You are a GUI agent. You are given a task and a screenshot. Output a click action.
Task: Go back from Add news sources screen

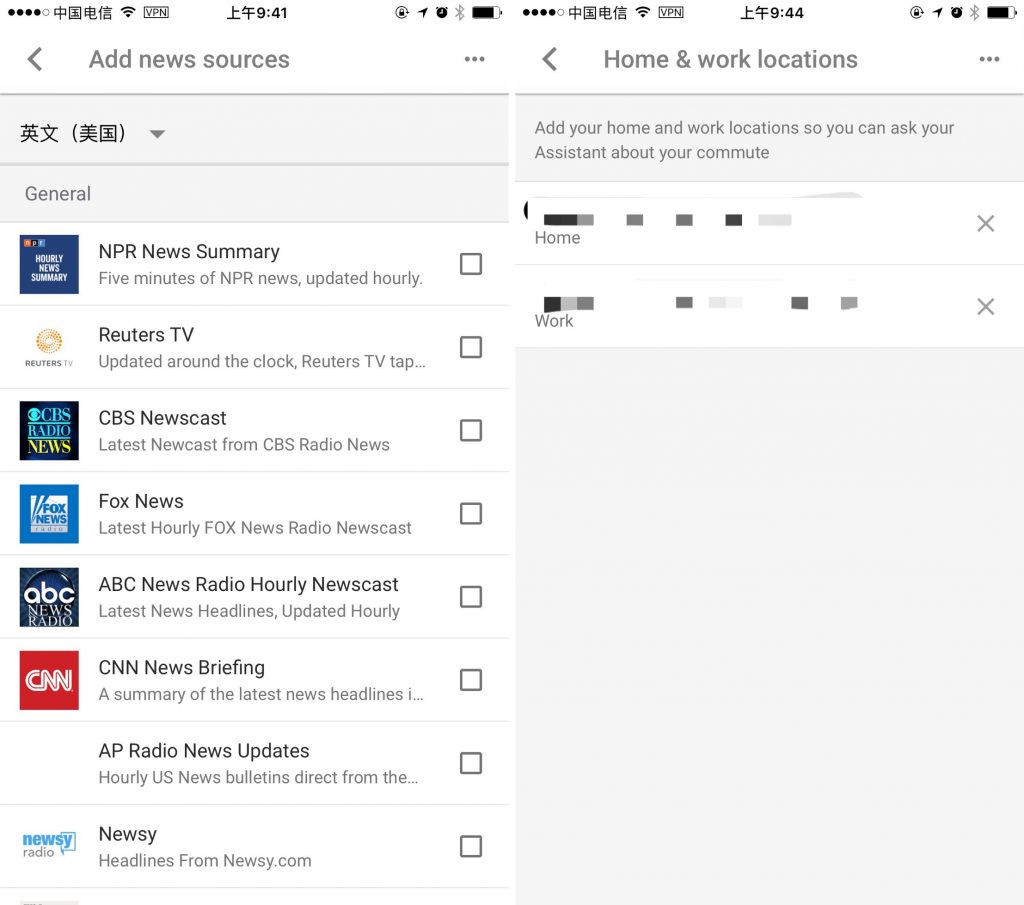point(35,60)
